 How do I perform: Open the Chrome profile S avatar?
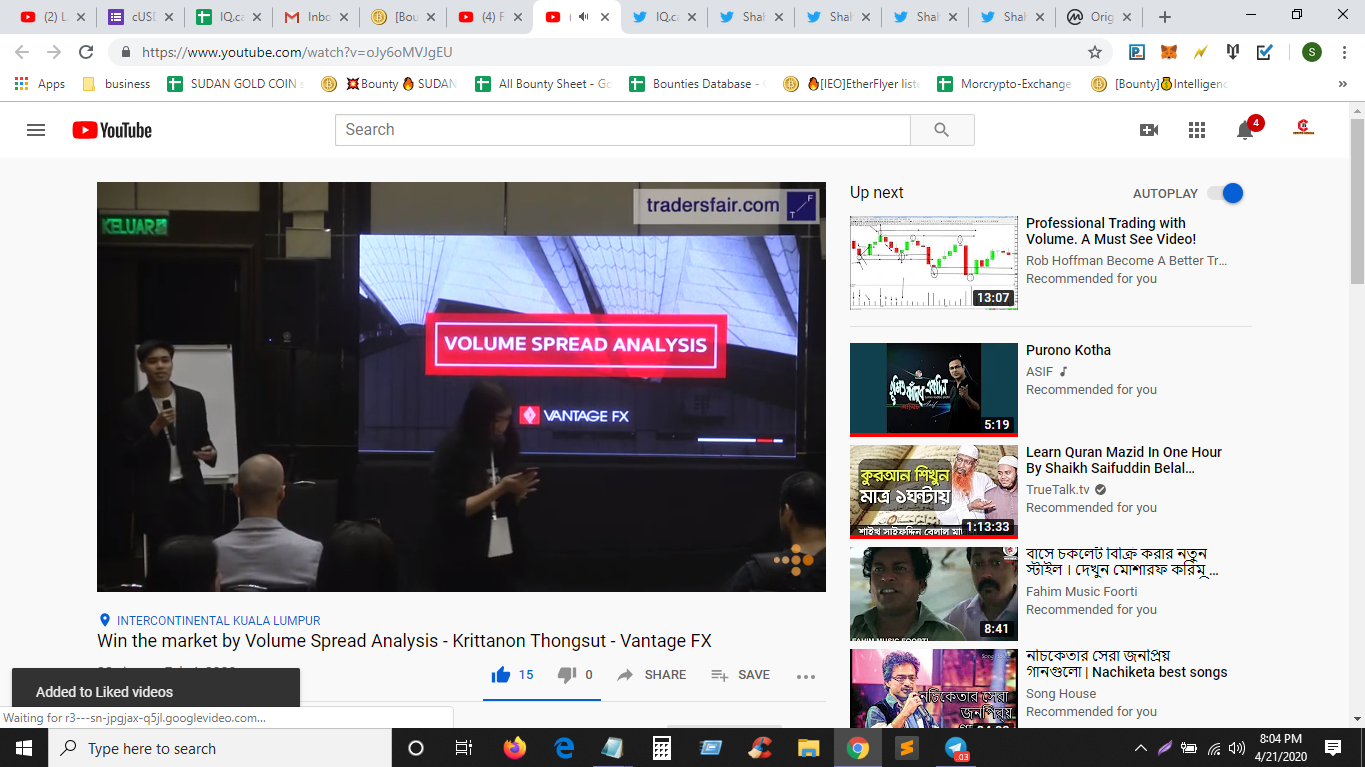point(1312,52)
